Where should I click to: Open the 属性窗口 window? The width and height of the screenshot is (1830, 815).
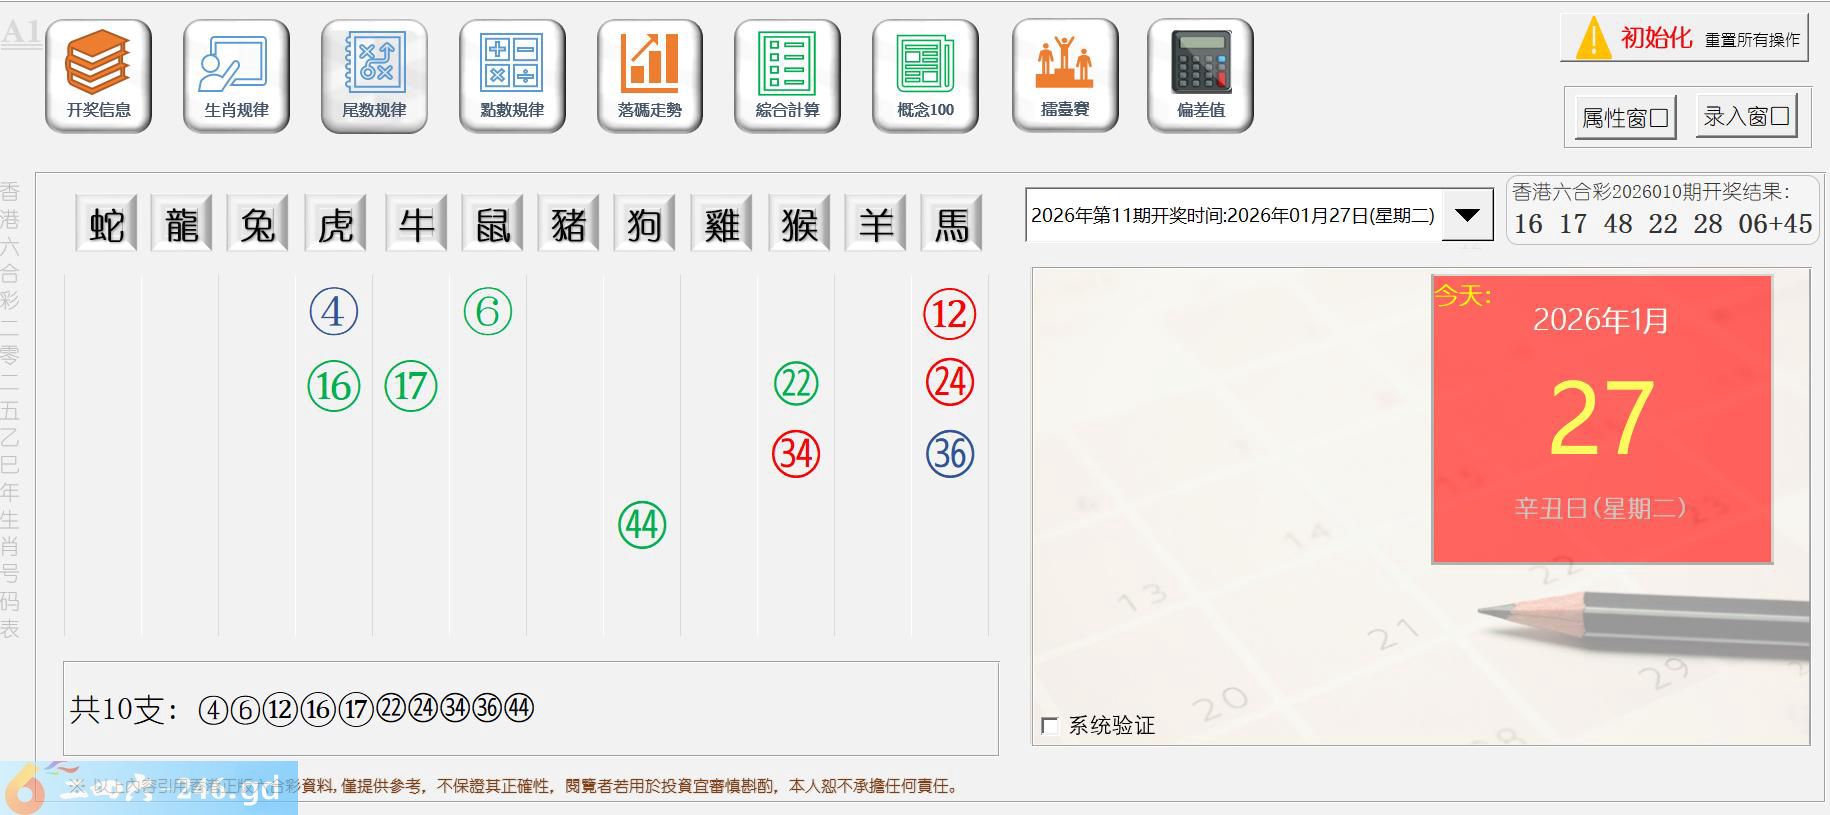(x=1625, y=118)
